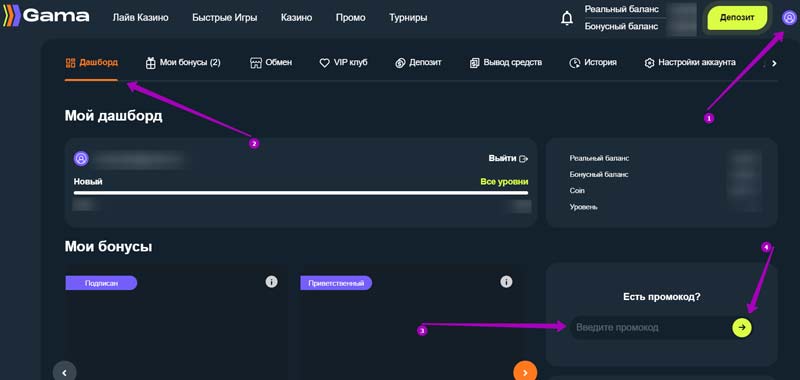The image size is (800, 380).
Task: Click Бонусный баланс in the header
Action: pos(621,27)
